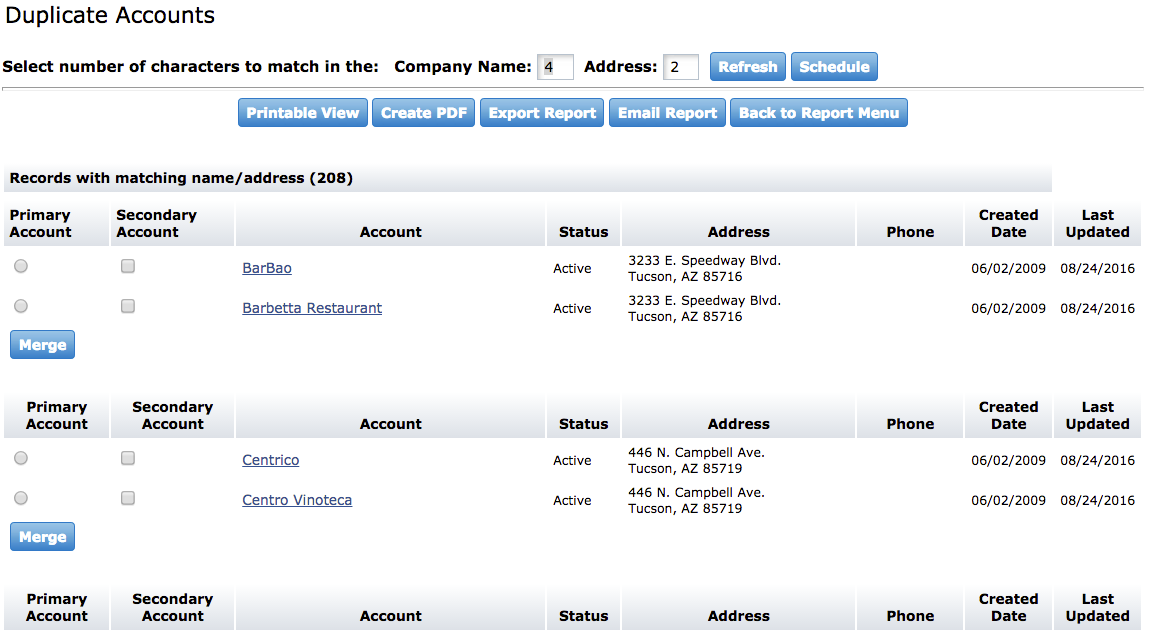The image size is (1157, 635).
Task: Click Barbetta Restaurant's created date 06/02/2009
Action: tap(1008, 308)
